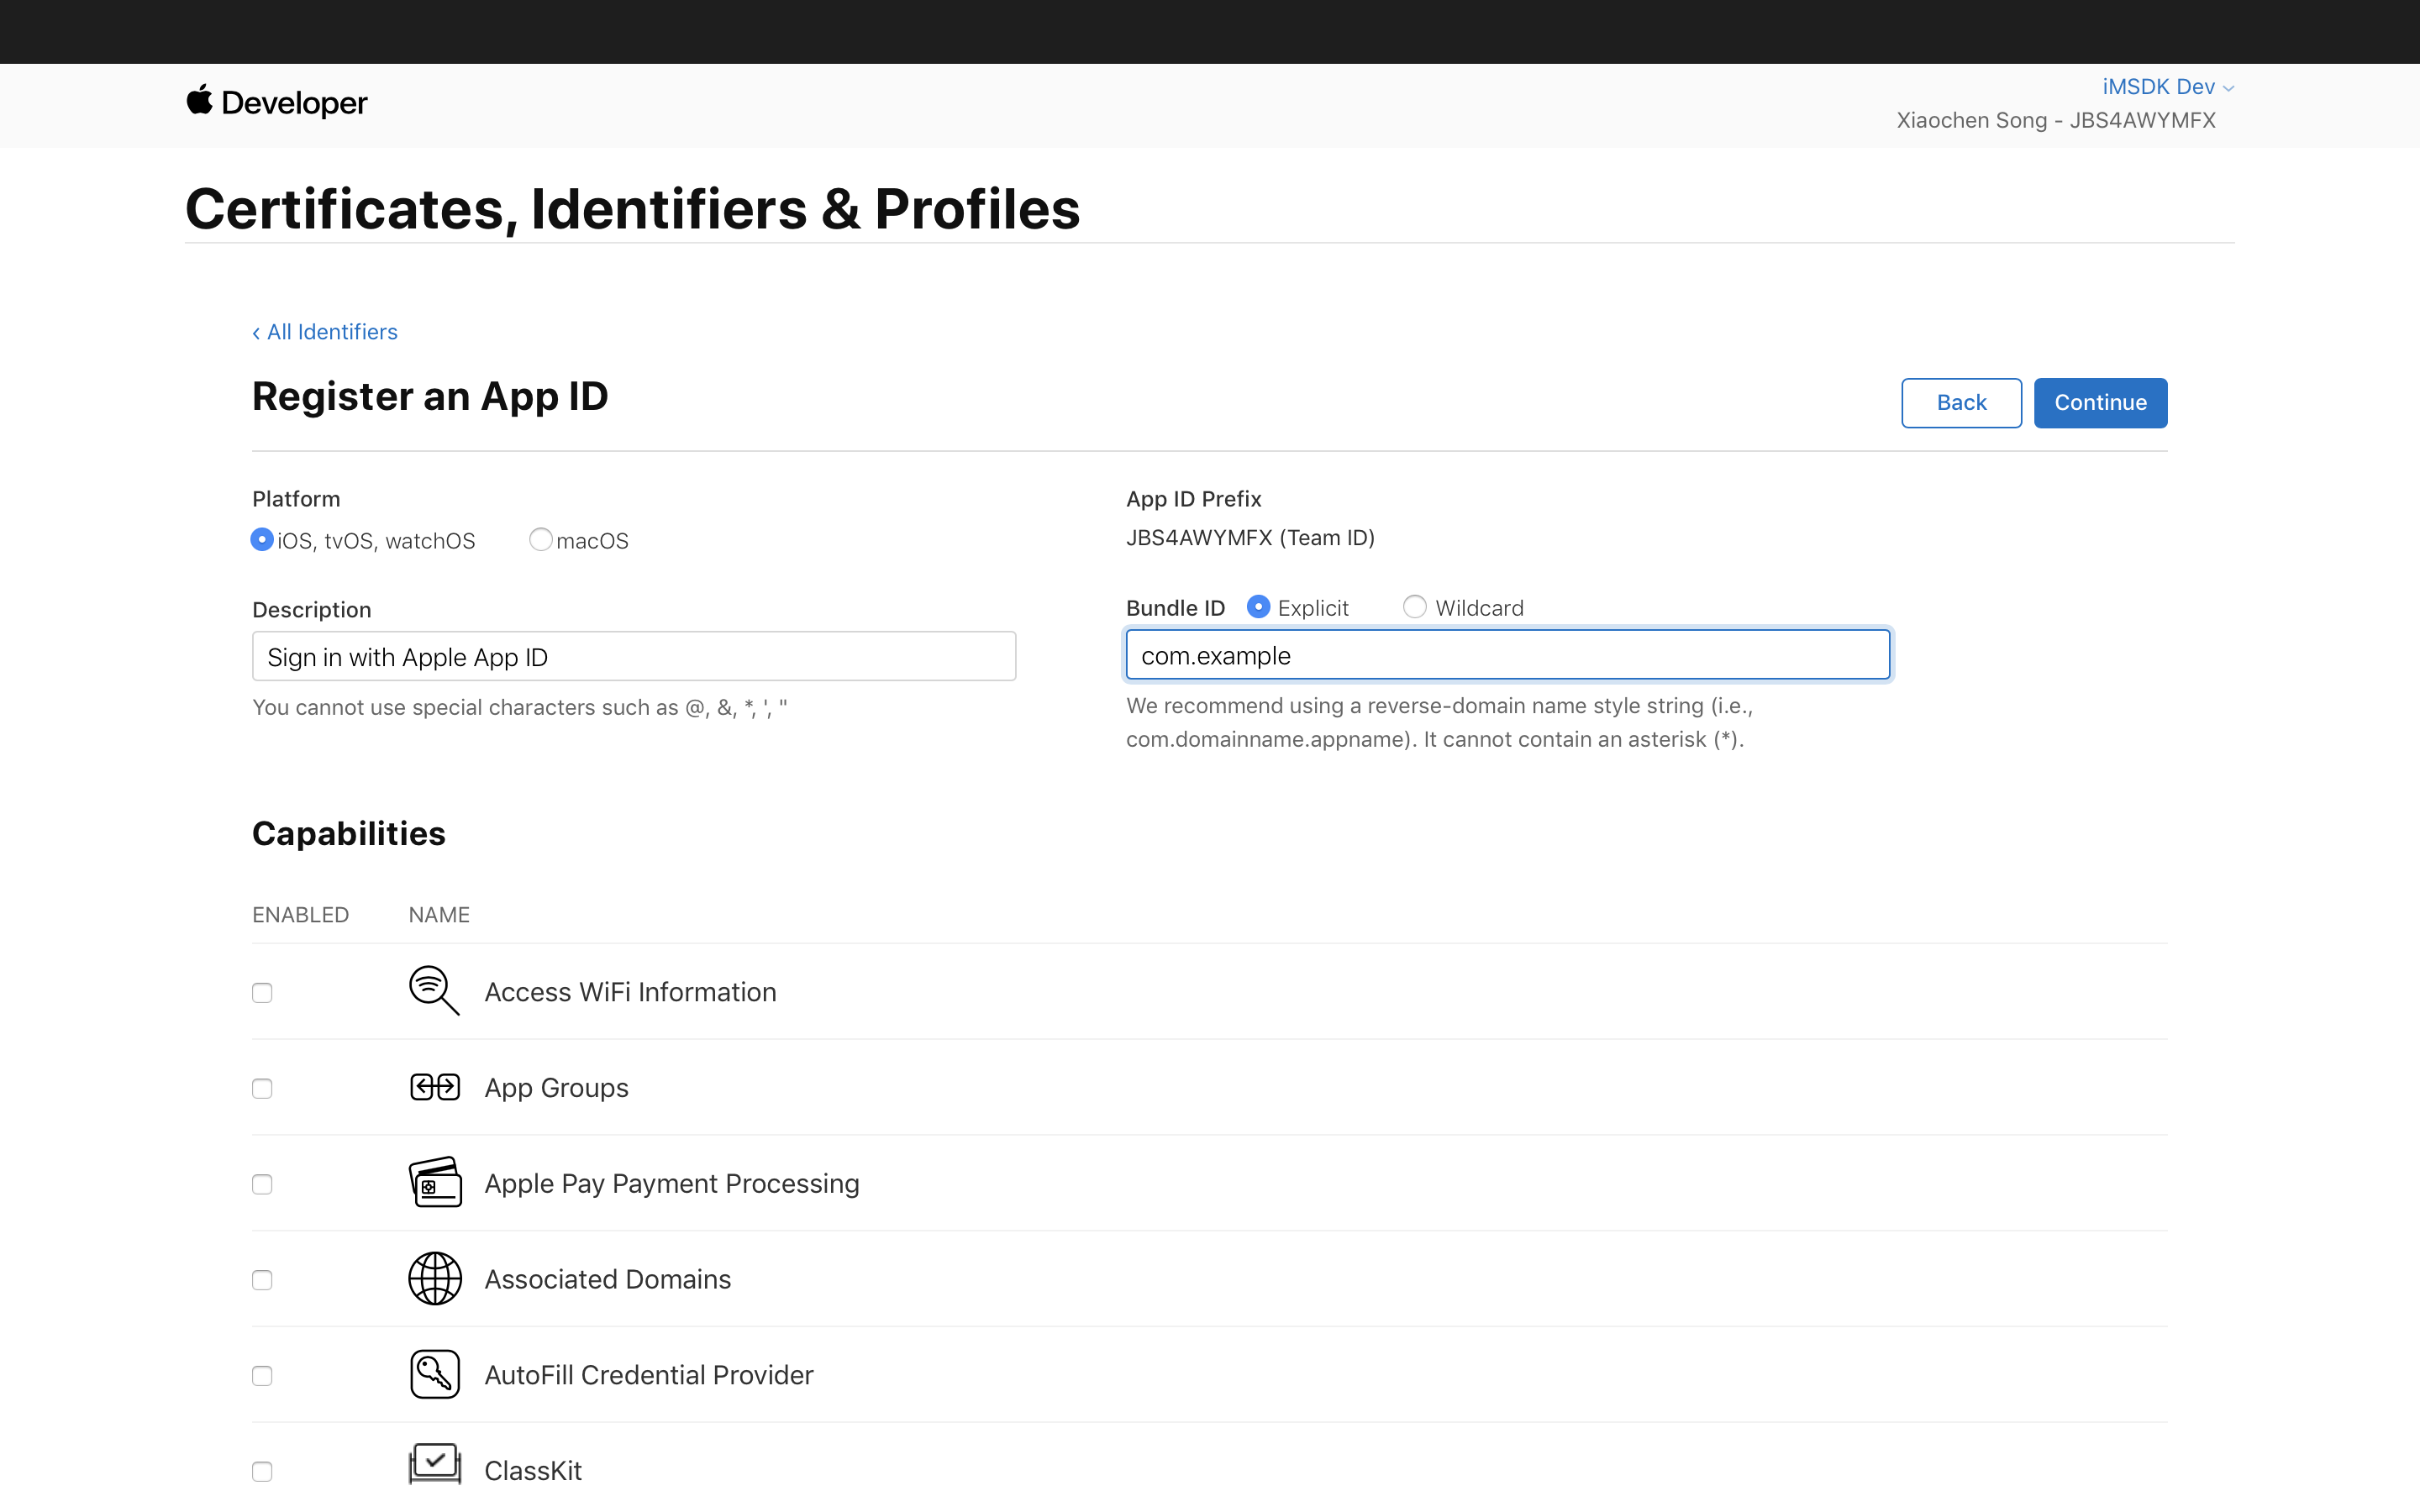Click the JBS4AWYMFX (Team ID) prefix text
Viewport: 2420px width, 1512px height.
pos(1250,538)
